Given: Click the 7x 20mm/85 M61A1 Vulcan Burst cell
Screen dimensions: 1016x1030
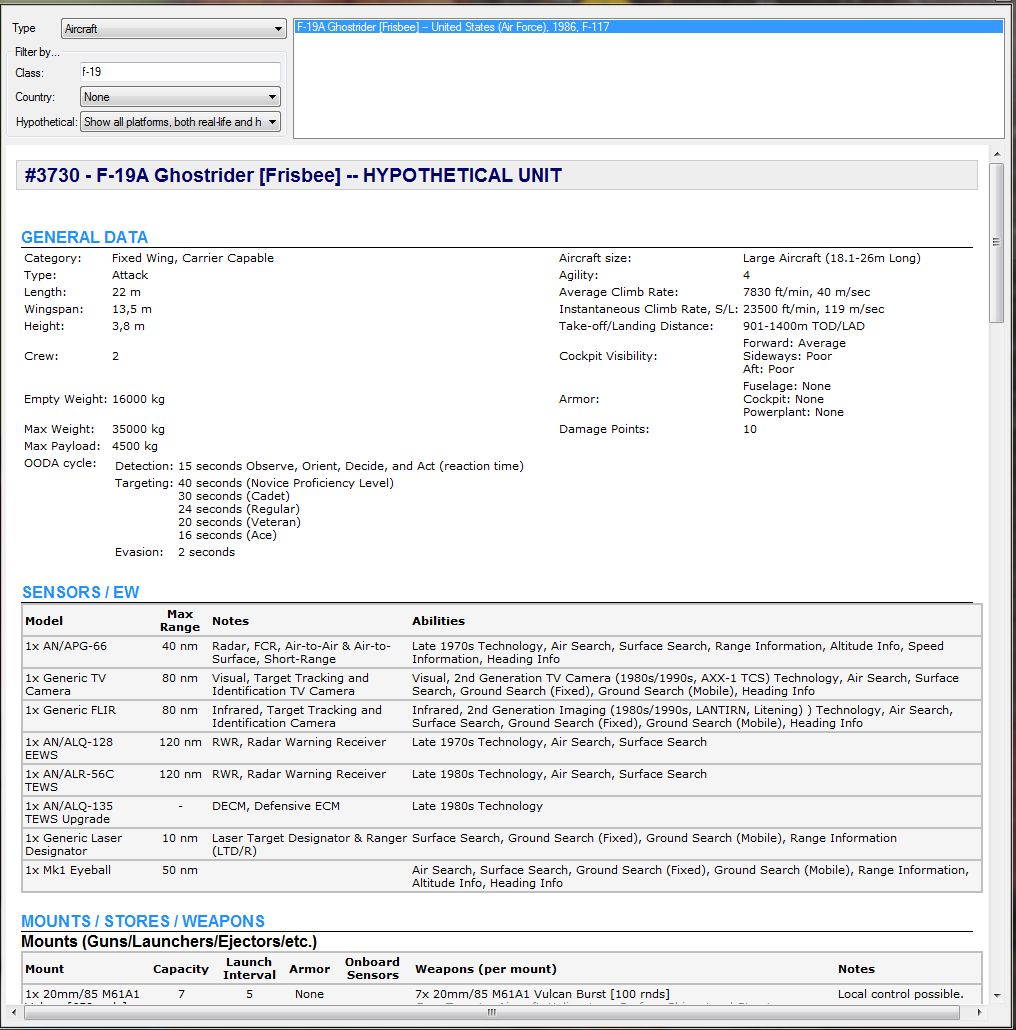Looking at the screenshot, I should point(542,994).
